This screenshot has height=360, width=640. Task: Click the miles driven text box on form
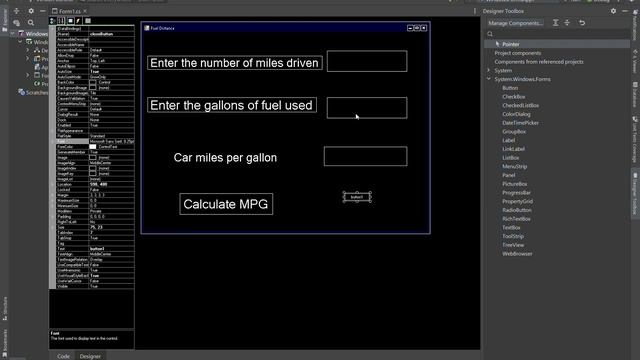click(367, 61)
